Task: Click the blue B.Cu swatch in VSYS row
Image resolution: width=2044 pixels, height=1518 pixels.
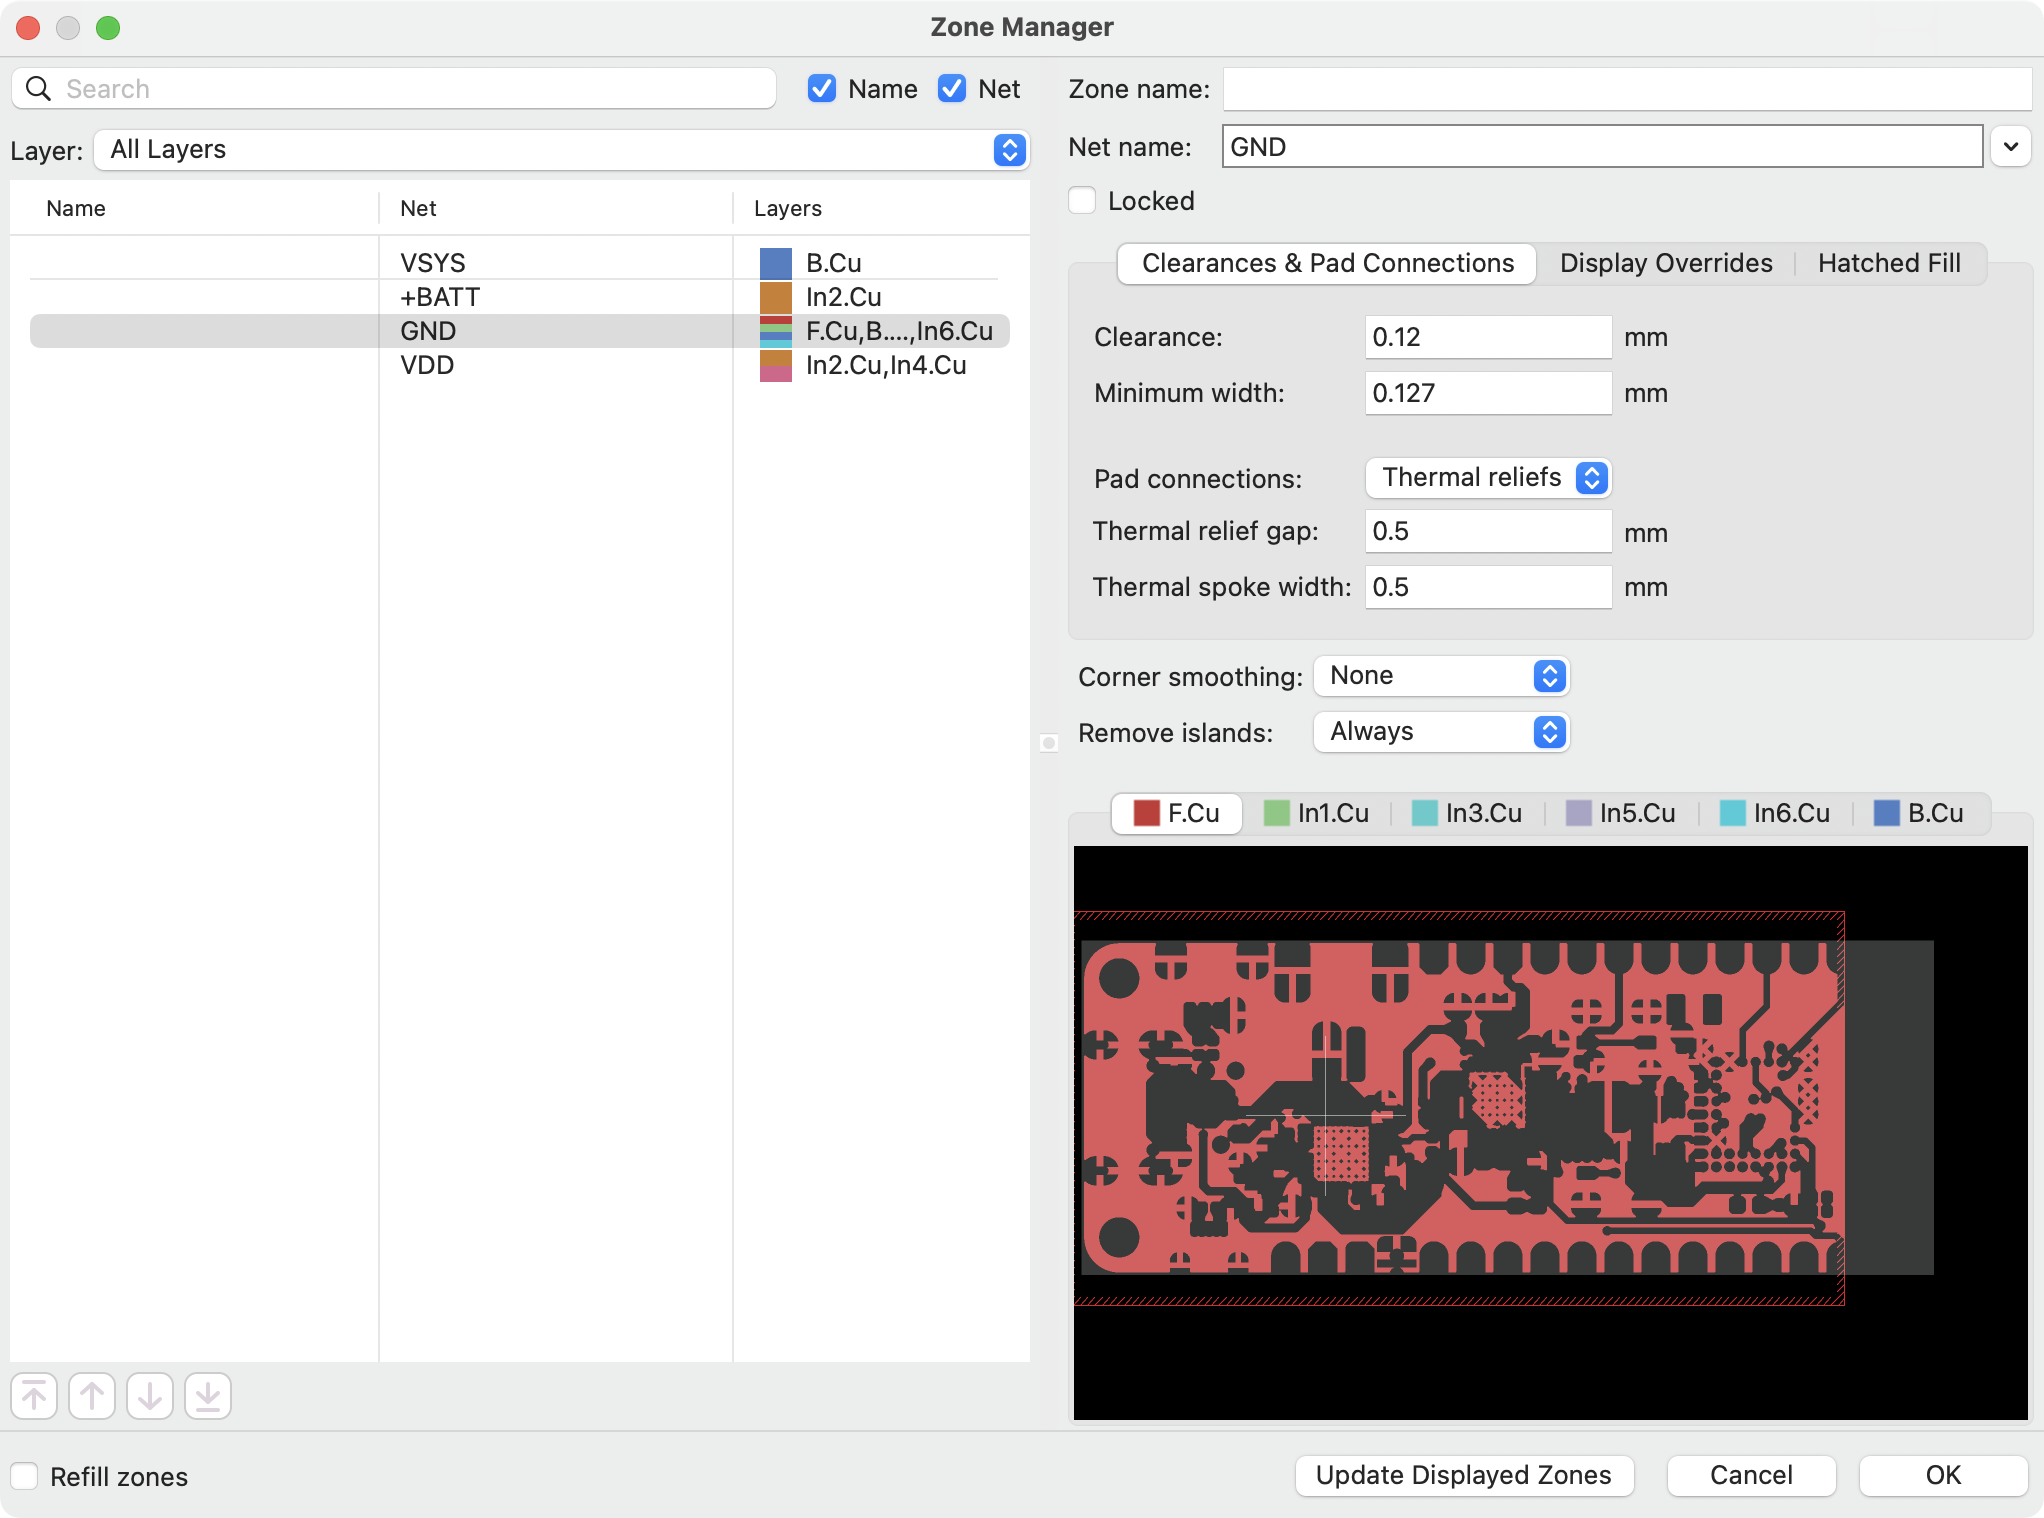Action: (x=775, y=263)
